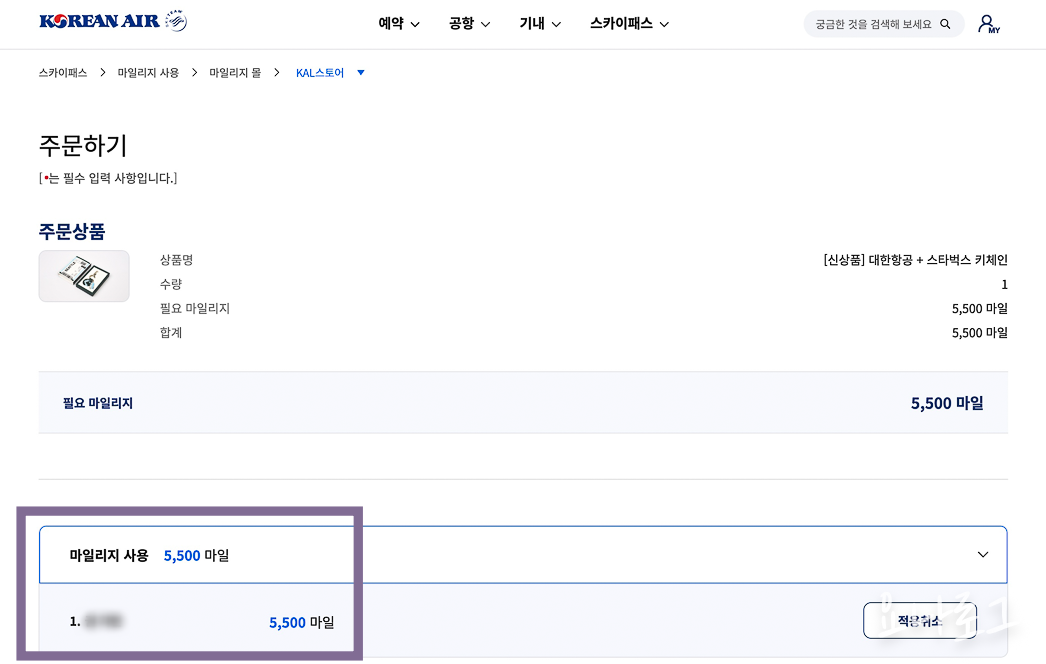Open KAL스토어 breadcrumb link

pos(320,73)
